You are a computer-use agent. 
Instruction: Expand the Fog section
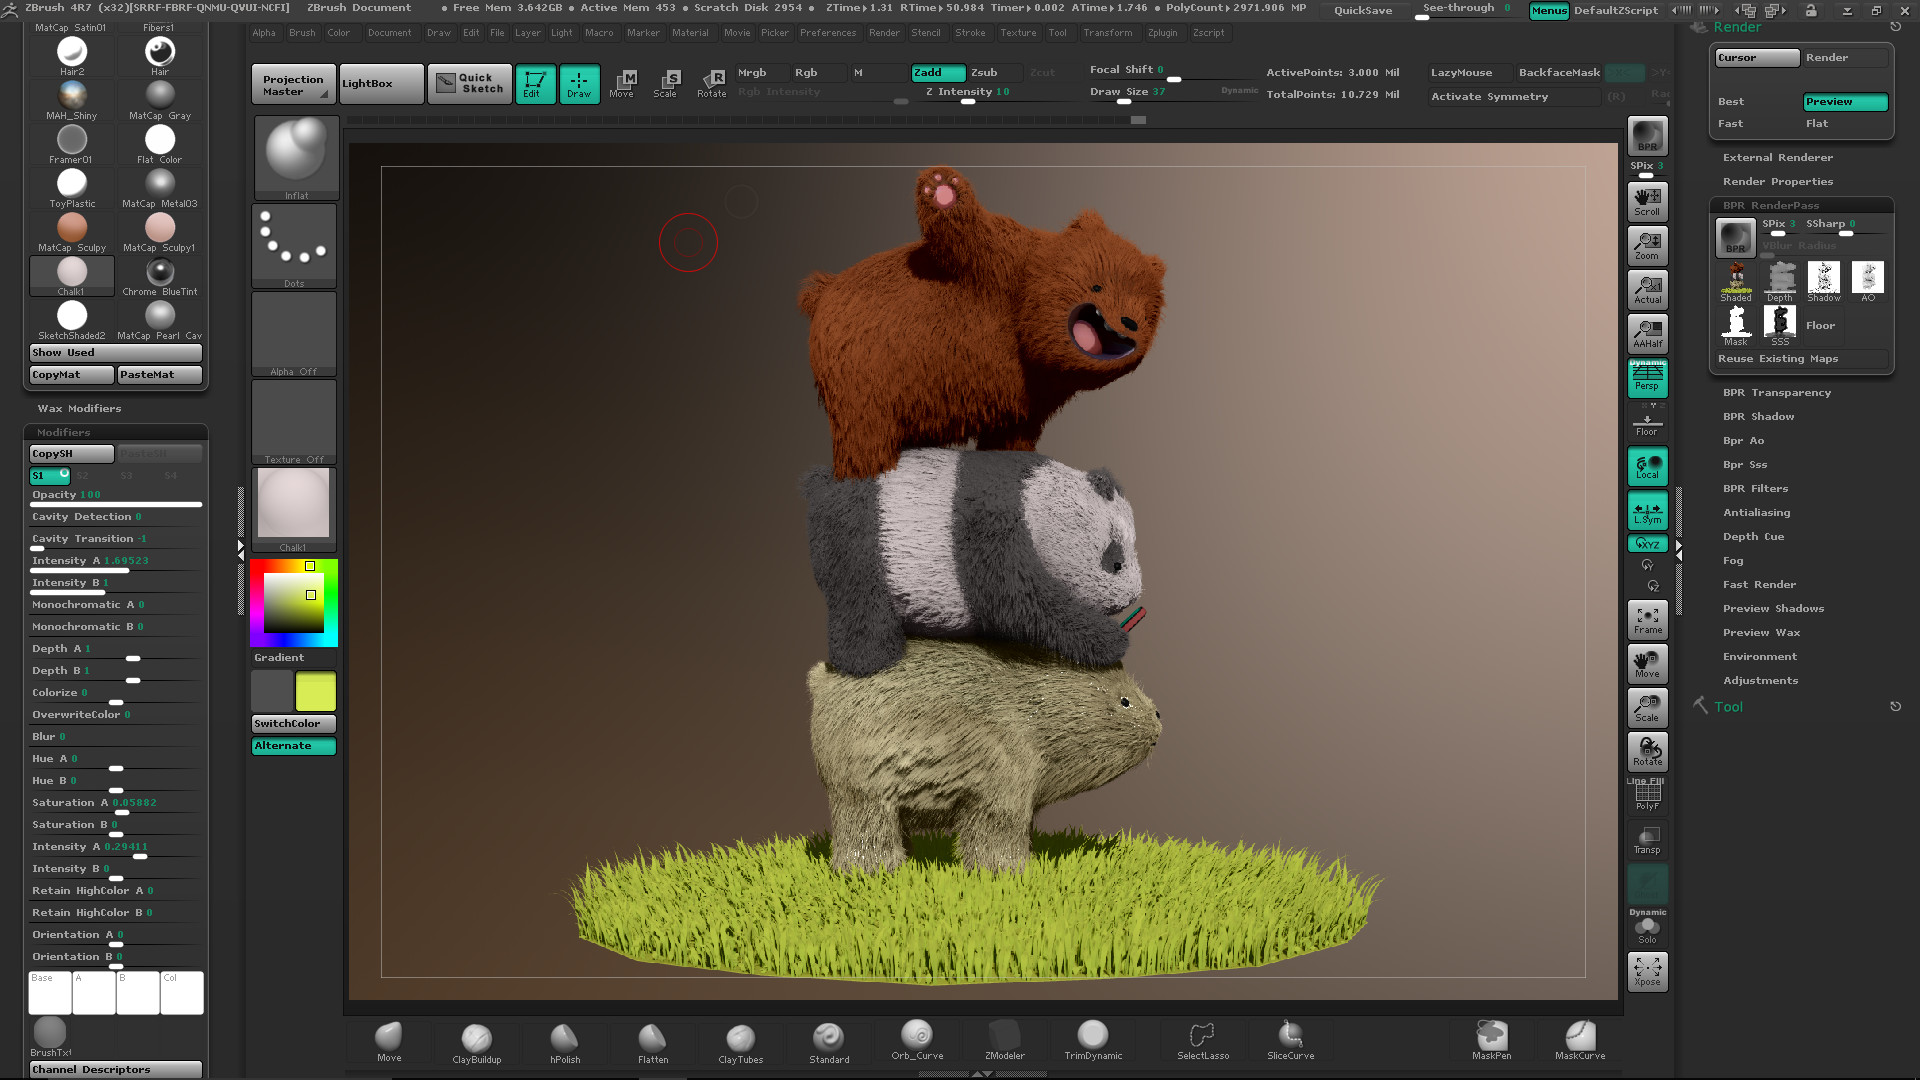coord(1733,561)
